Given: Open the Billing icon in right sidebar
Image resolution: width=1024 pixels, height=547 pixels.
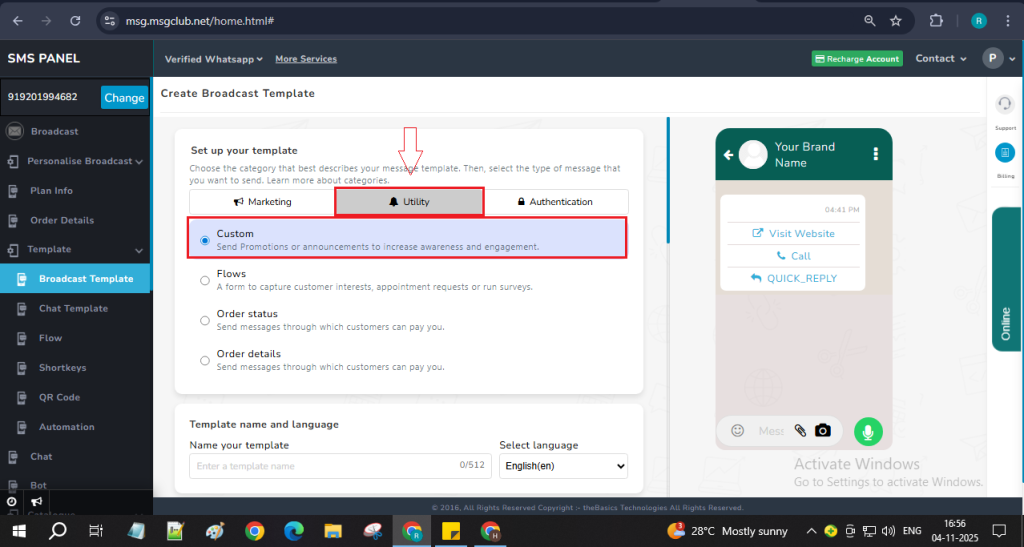Looking at the screenshot, I should (x=1005, y=153).
